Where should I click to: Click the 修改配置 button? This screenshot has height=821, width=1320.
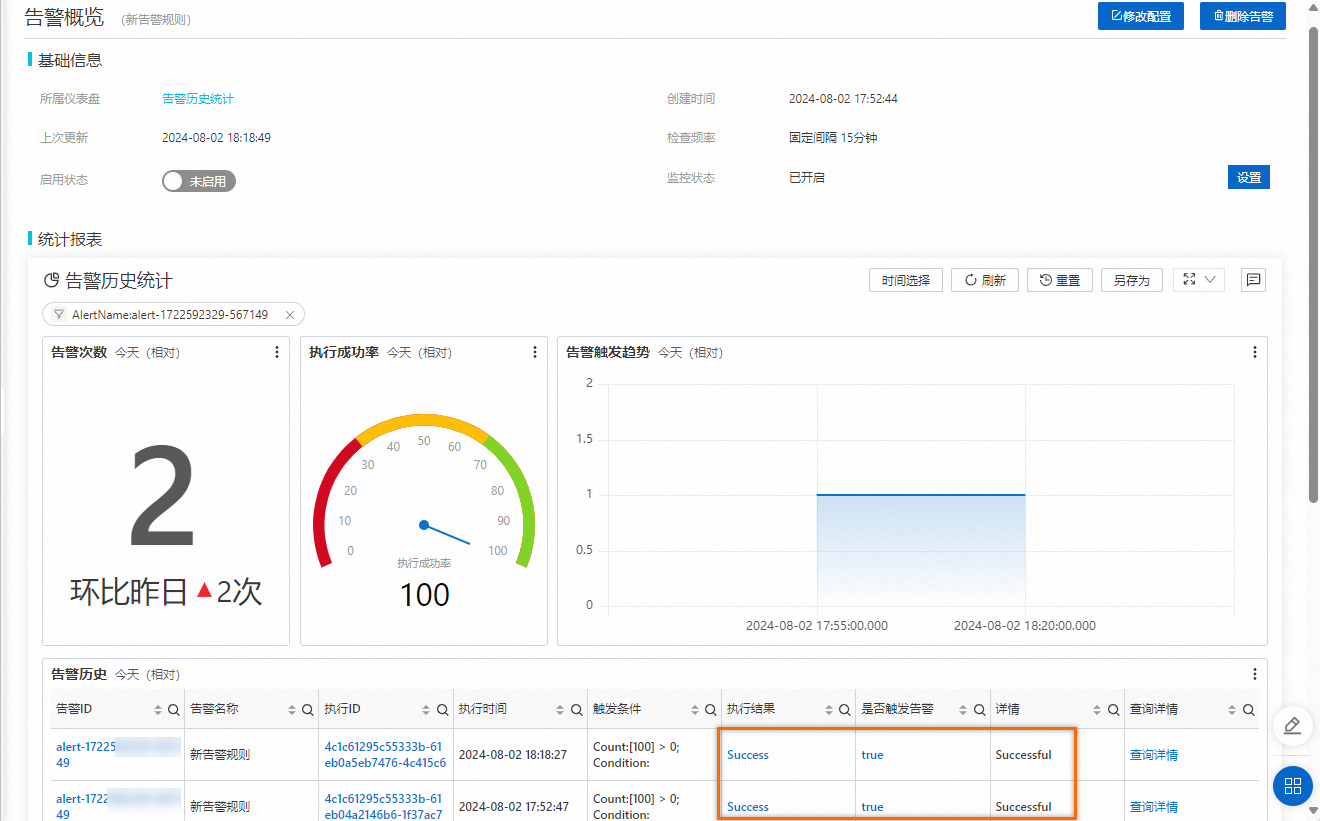coord(1141,16)
